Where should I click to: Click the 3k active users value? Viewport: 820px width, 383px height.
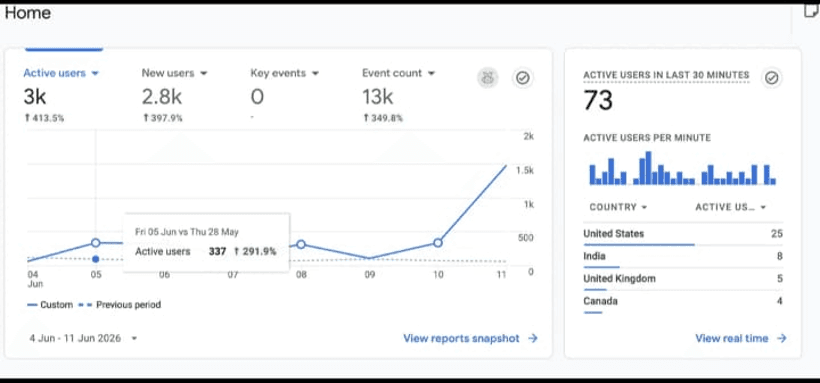35,97
